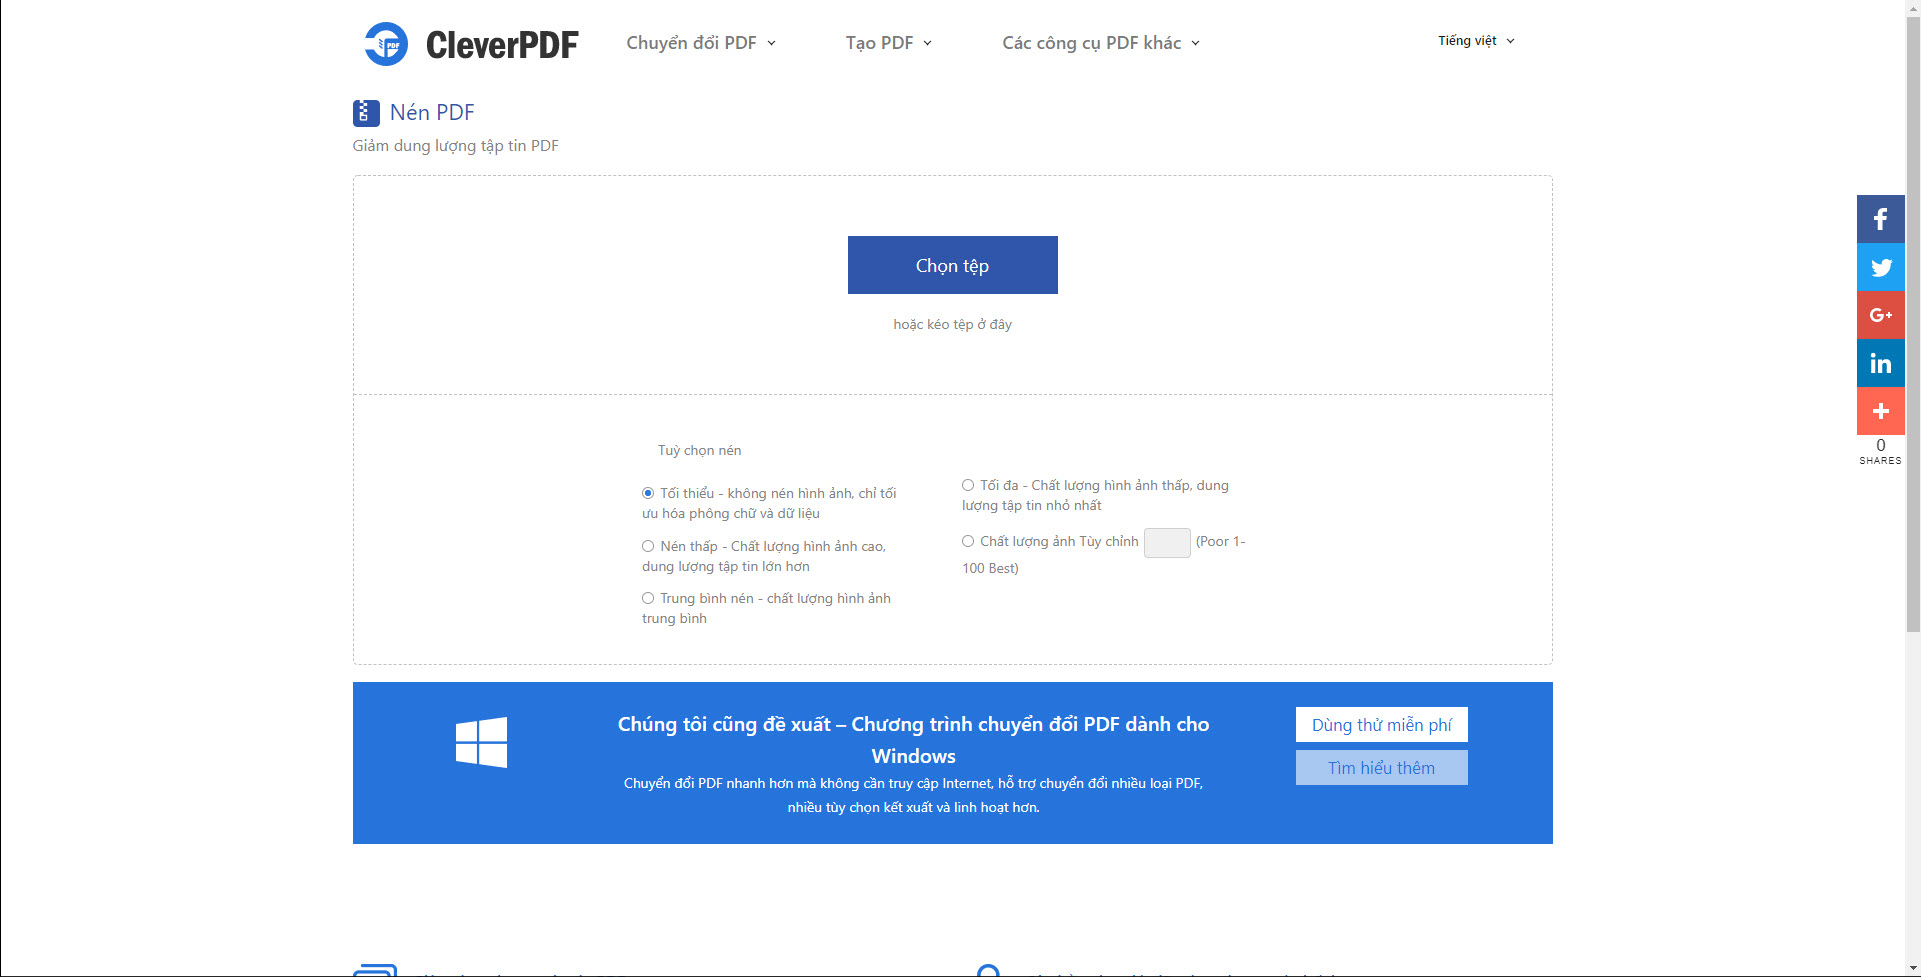The height and width of the screenshot is (977, 1921).
Task: Click the Nén PDF compress icon
Action: click(366, 113)
